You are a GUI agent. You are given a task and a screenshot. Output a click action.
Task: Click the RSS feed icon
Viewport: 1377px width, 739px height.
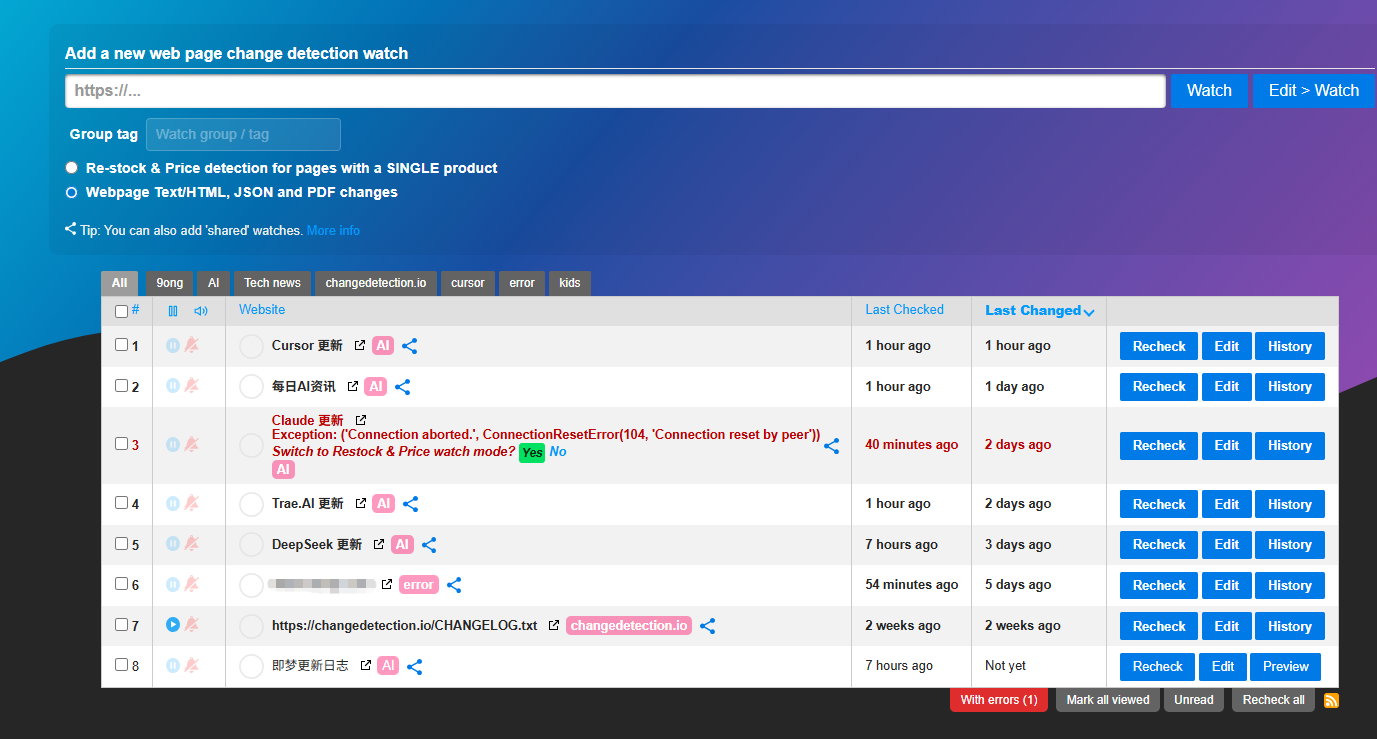[x=1331, y=700]
